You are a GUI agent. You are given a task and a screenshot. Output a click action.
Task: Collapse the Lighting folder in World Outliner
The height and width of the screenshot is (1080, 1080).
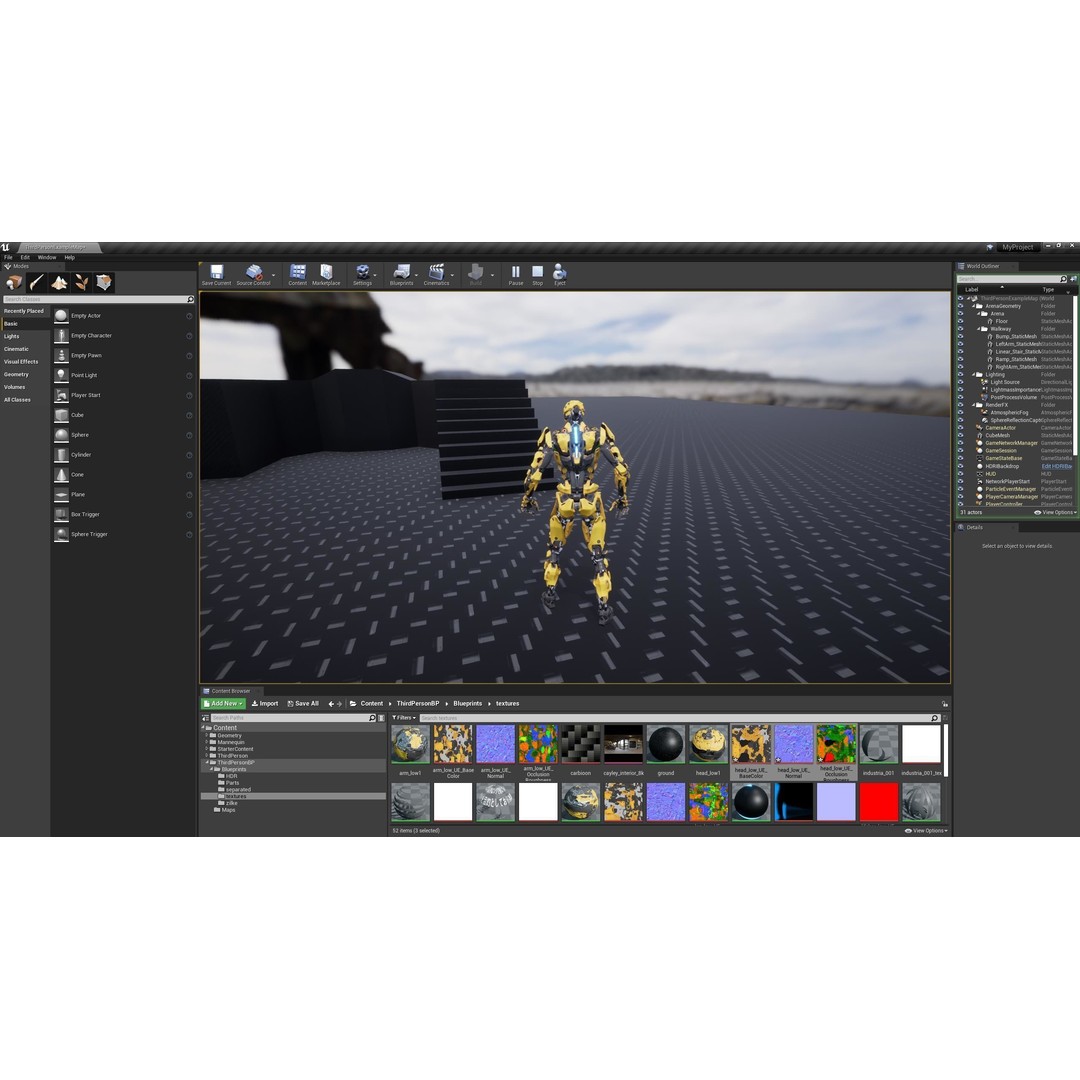click(974, 374)
